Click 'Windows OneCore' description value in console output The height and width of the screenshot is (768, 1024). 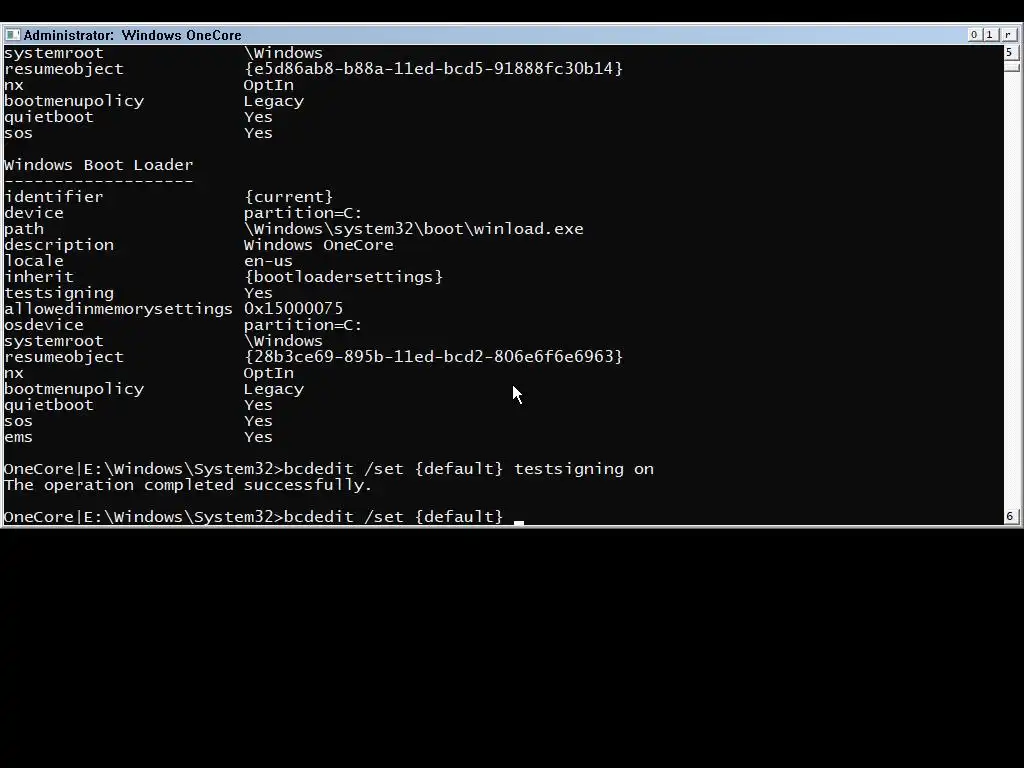point(319,245)
